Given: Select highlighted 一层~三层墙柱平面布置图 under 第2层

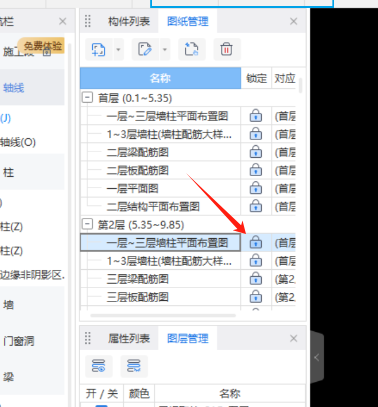Looking at the screenshot, I should [160, 242].
